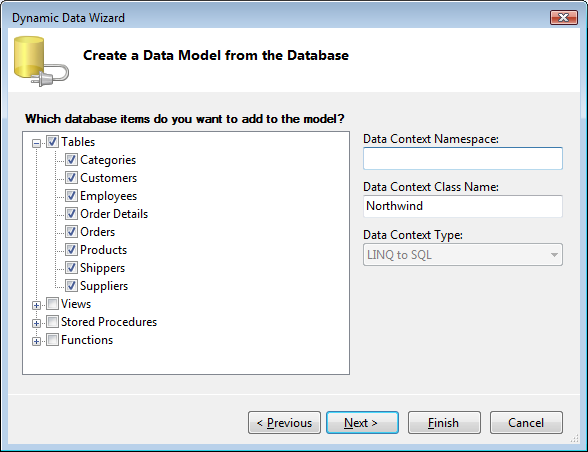Deselect the Employees table checkbox
Viewport: 588px width, 452px height.
[71, 196]
